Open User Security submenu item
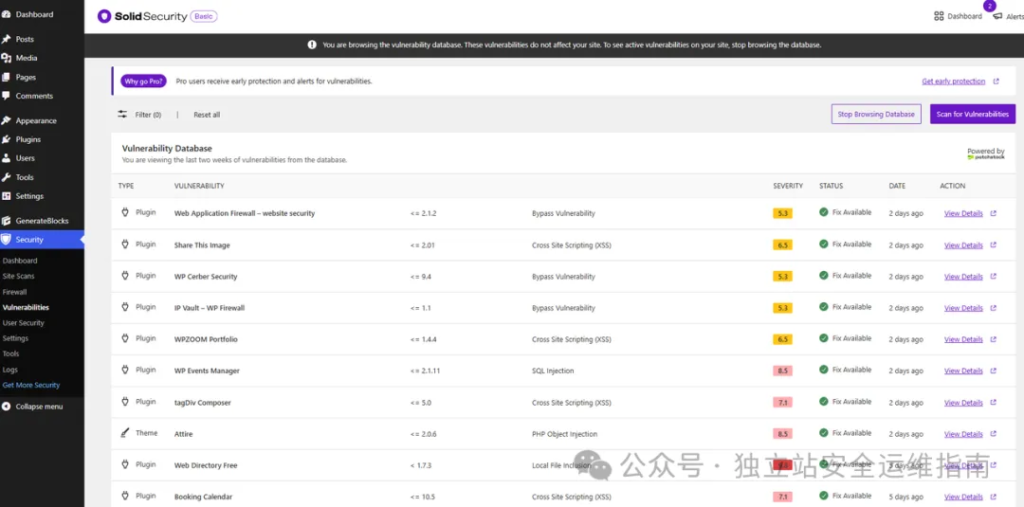 point(24,323)
